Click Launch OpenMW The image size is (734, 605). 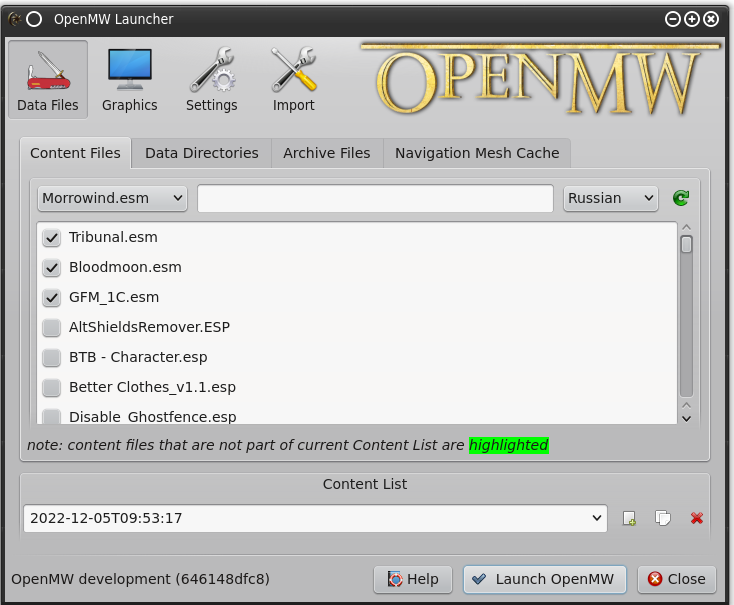pyautogui.click(x=544, y=580)
